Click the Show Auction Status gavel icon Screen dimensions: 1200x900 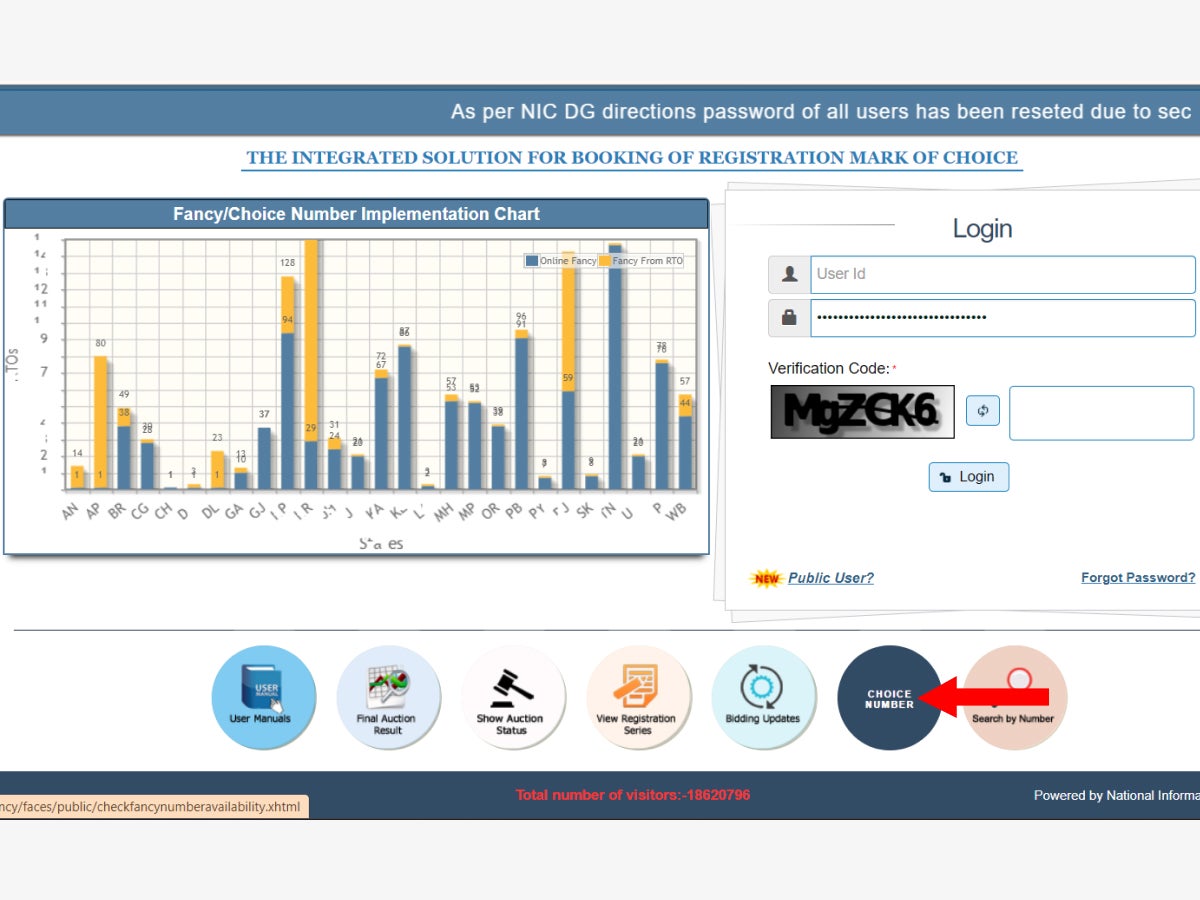(513, 697)
